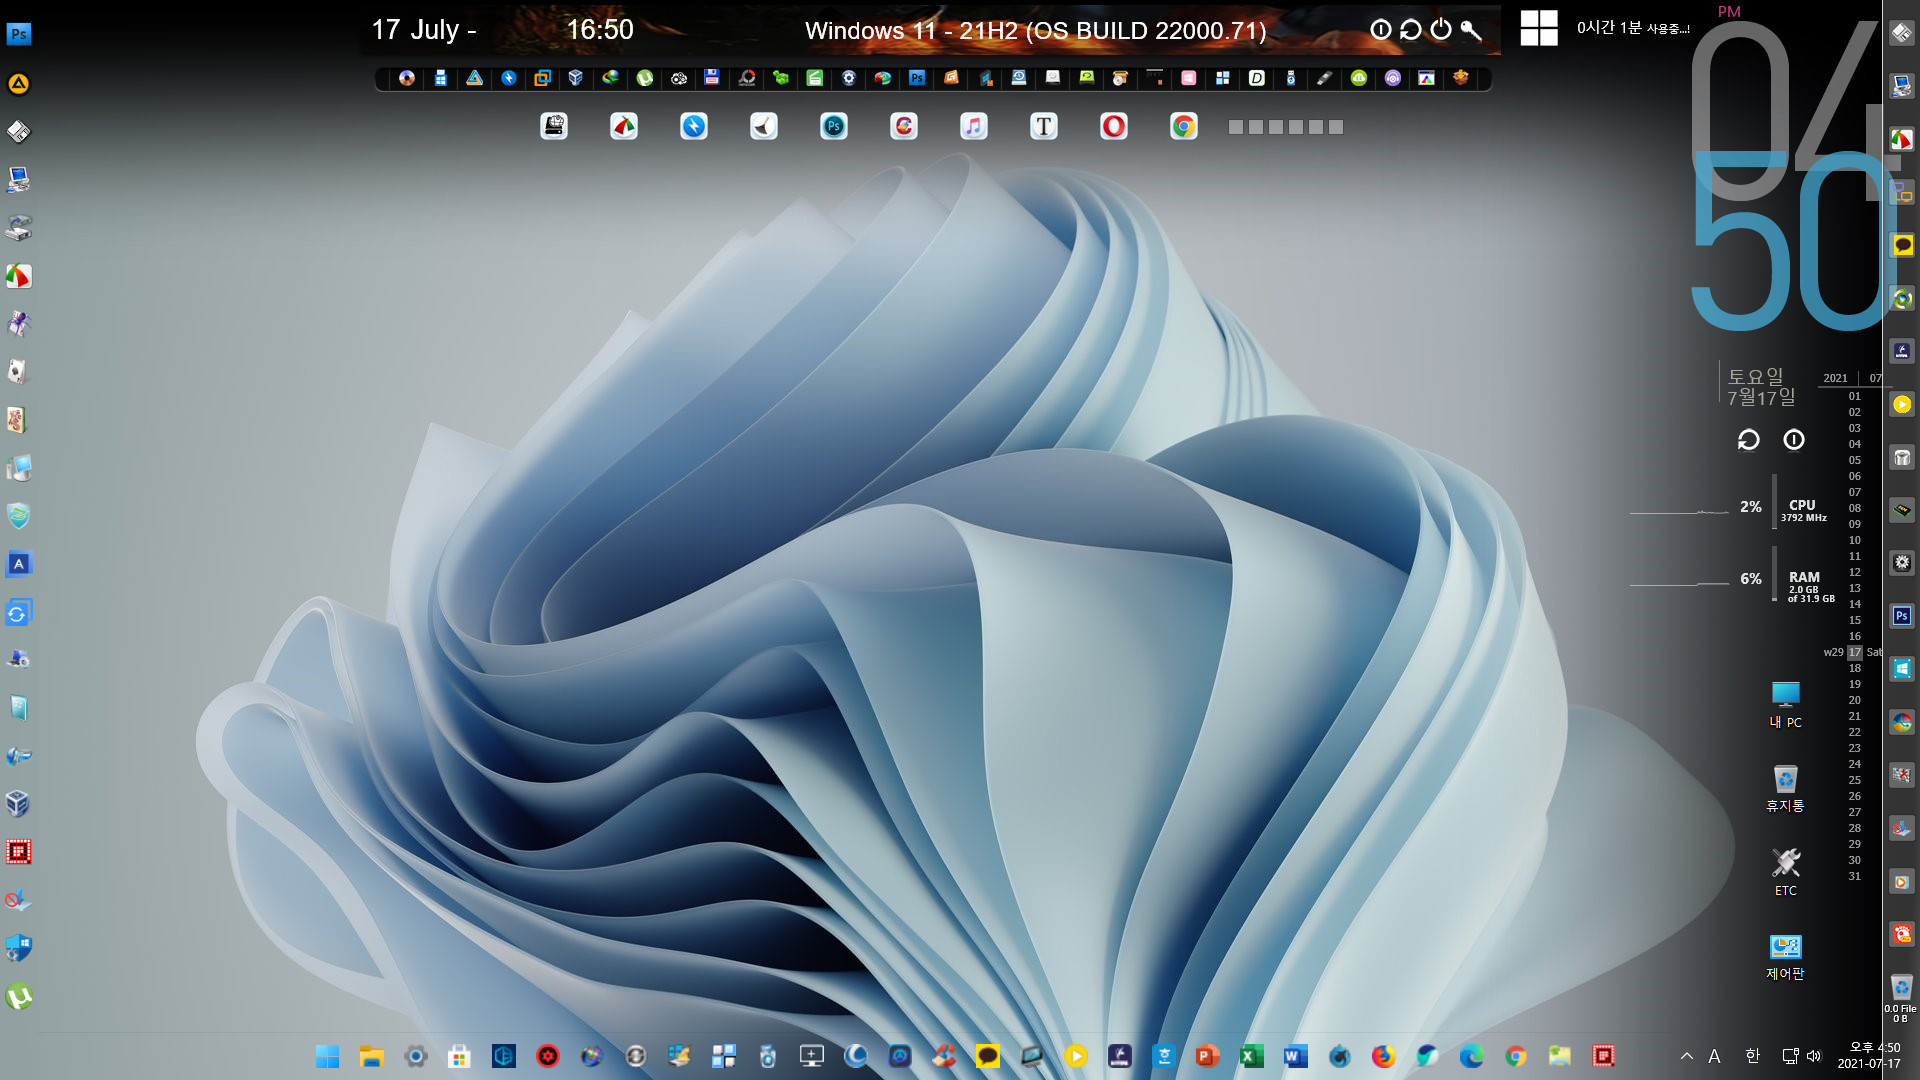Click refresh icon under 토요일 date widget
Screen dimensions: 1920x1080
(x=1748, y=440)
